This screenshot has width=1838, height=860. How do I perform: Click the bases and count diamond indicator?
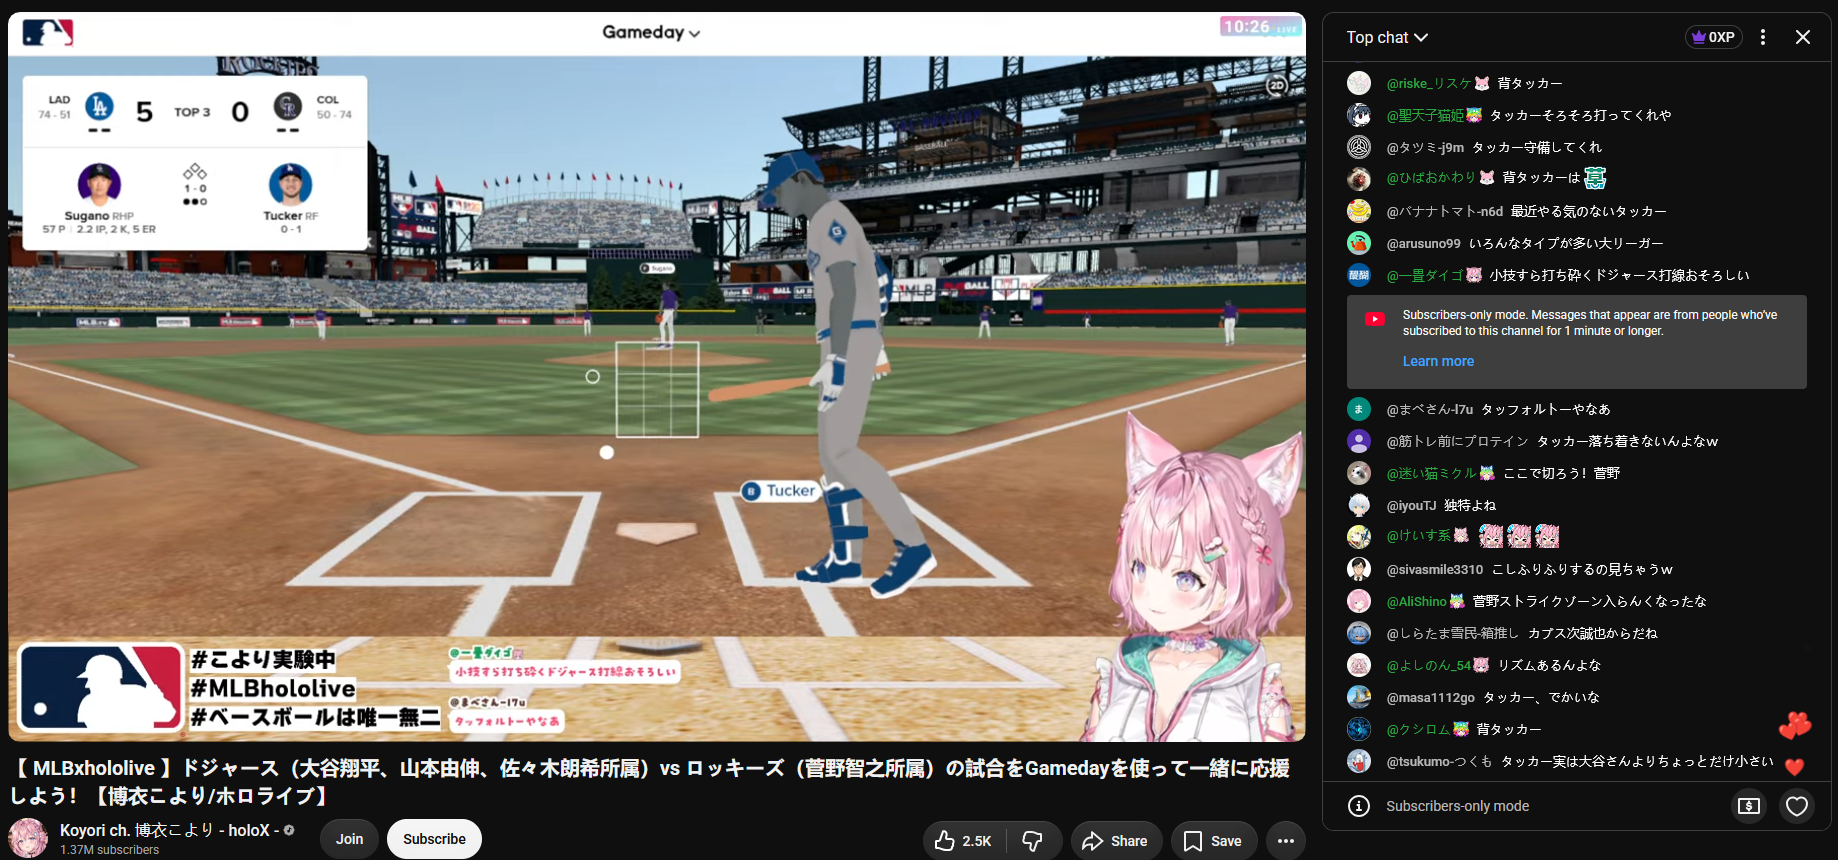click(195, 184)
